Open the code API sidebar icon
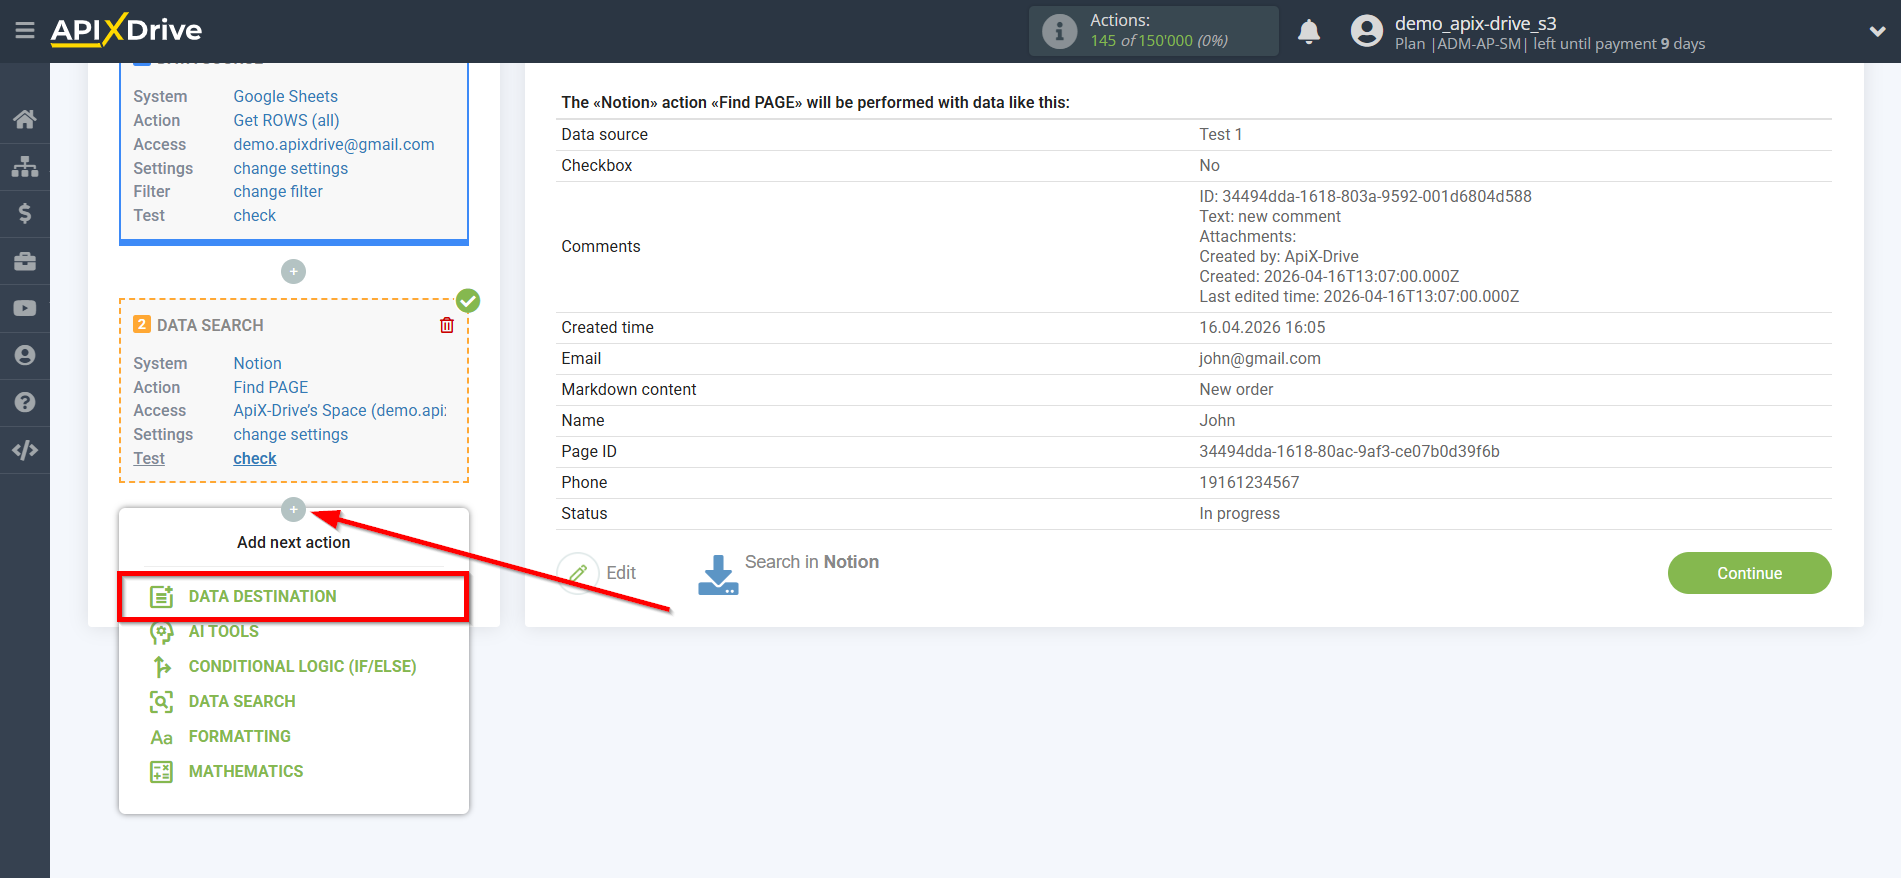Image resolution: width=1901 pixels, height=878 pixels. pos(25,450)
